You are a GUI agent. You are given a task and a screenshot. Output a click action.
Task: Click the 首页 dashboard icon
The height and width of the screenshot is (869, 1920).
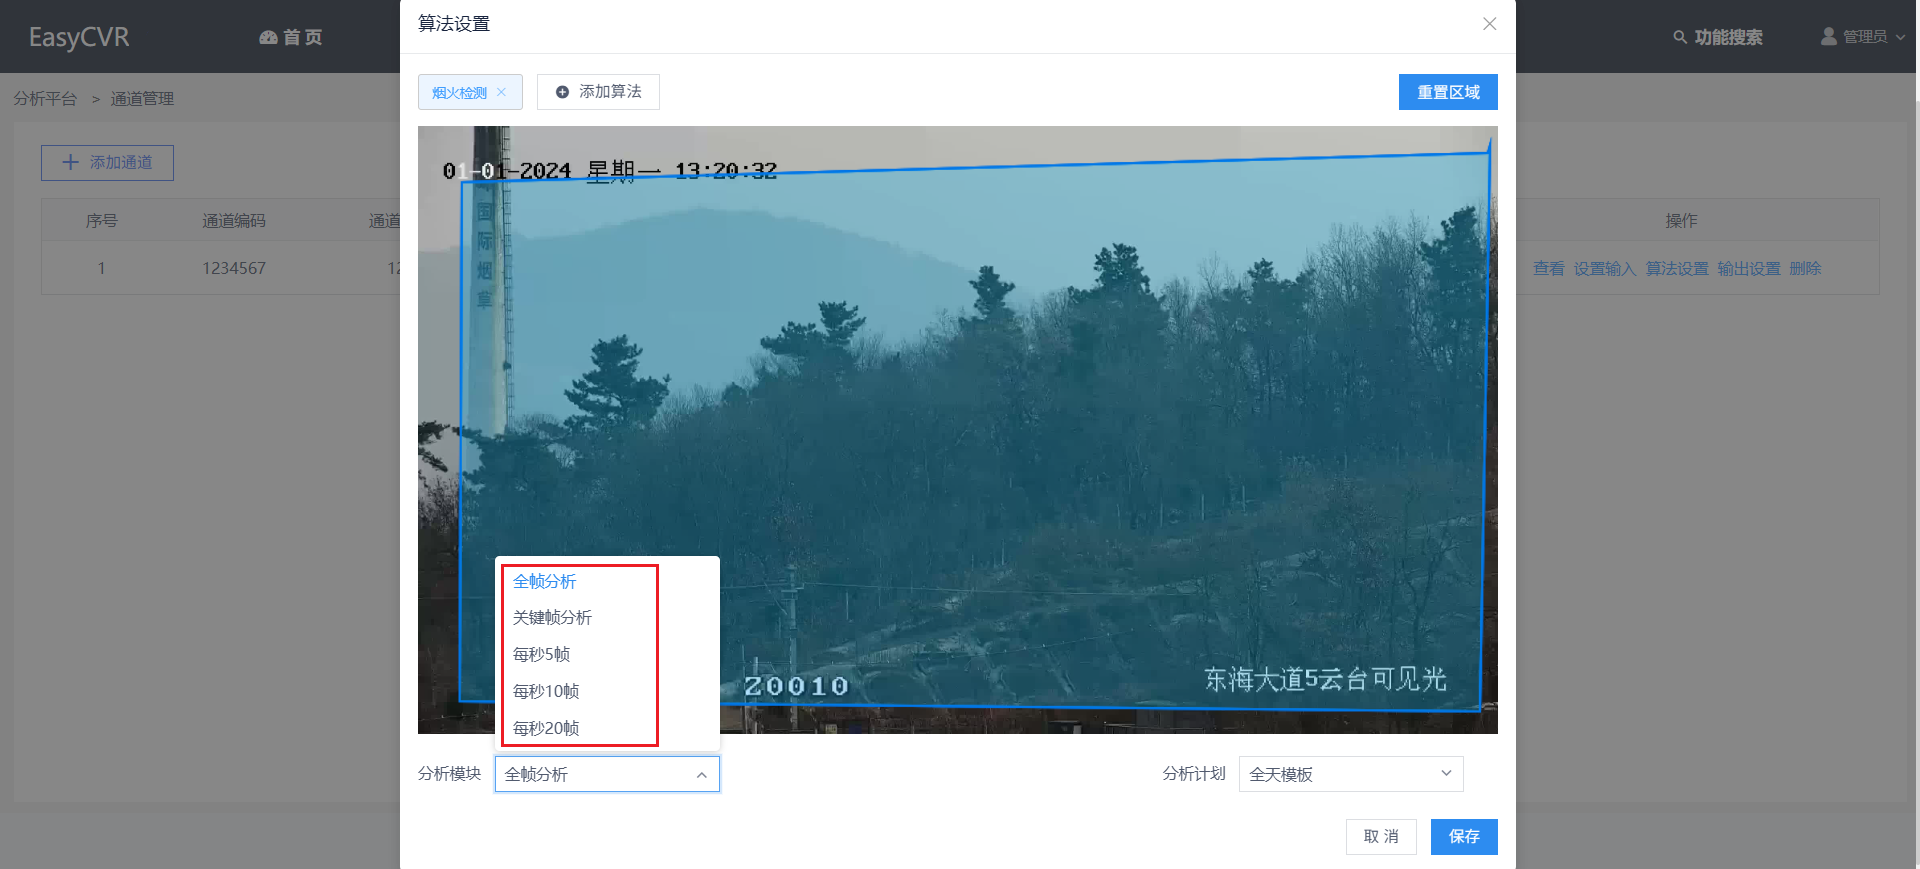(268, 37)
